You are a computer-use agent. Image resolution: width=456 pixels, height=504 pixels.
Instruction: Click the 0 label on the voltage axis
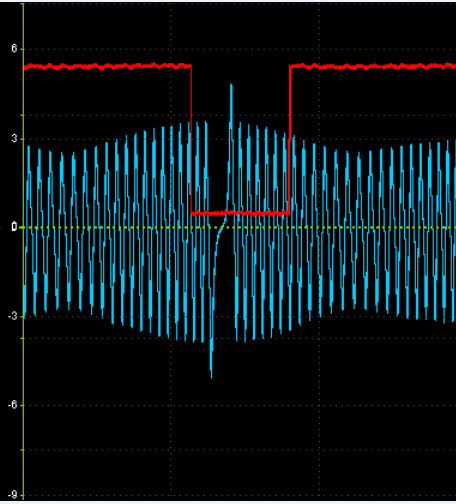tap(14, 227)
